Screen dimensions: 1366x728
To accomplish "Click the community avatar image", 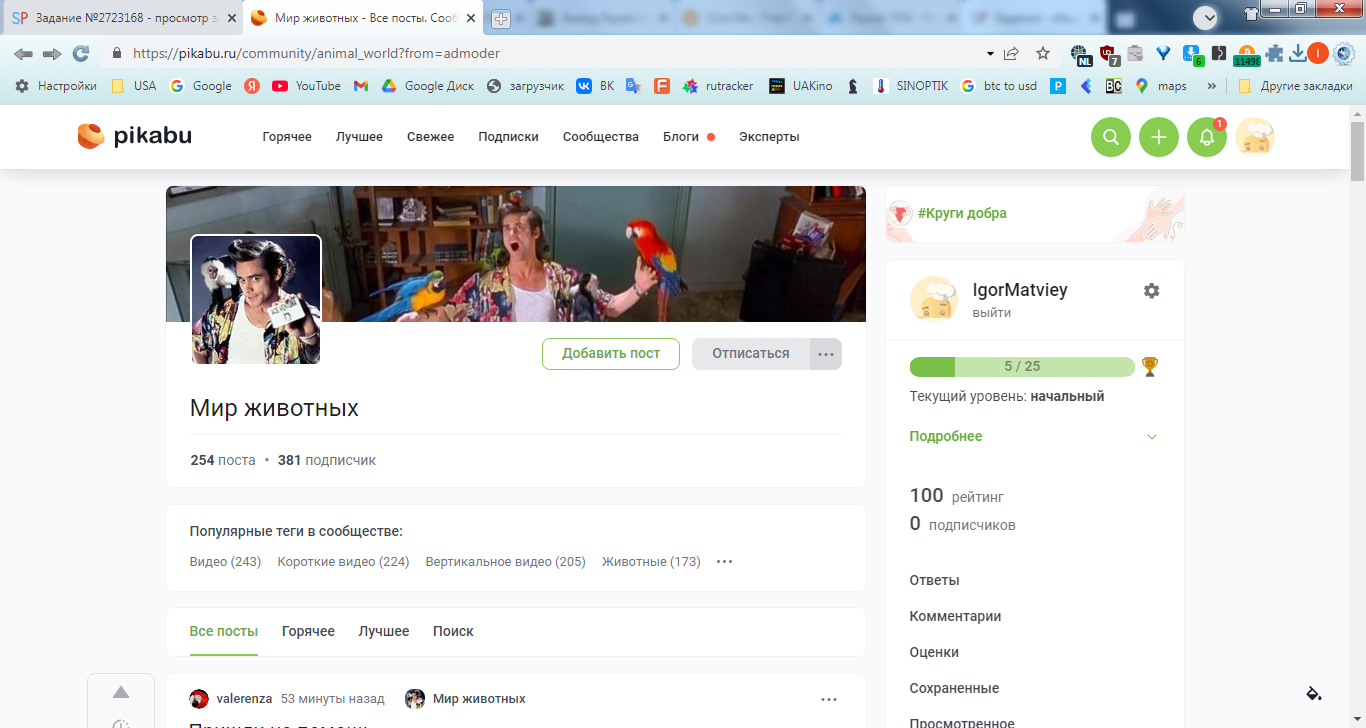I will pyautogui.click(x=256, y=300).
